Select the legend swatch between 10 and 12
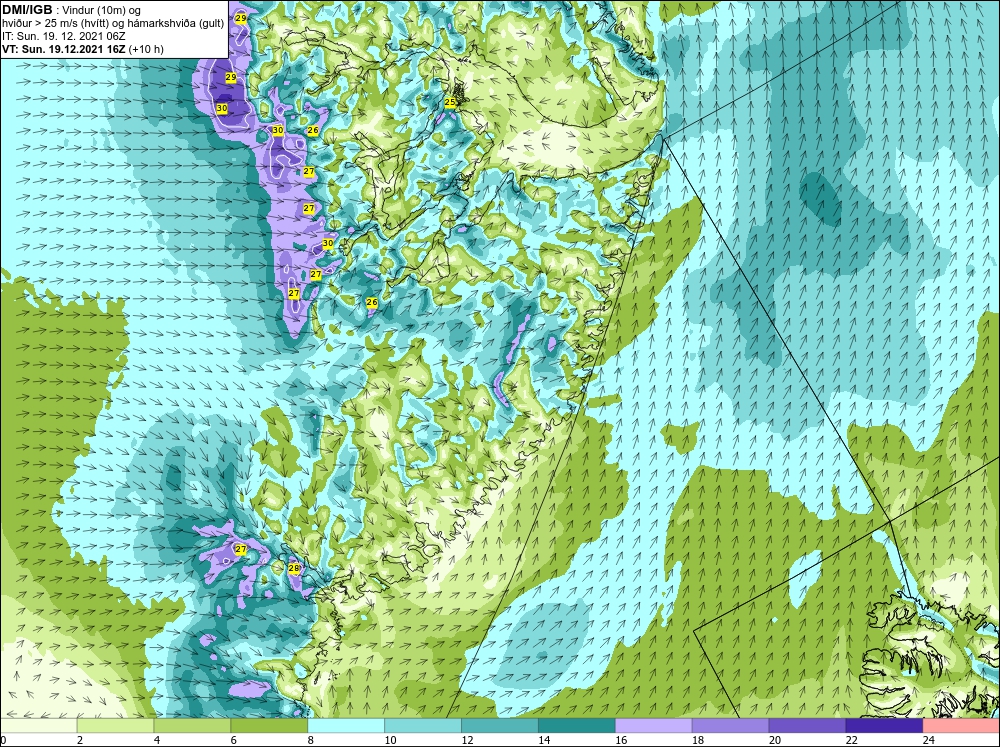Viewport: 1000px width, 747px height. click(423, 726)
